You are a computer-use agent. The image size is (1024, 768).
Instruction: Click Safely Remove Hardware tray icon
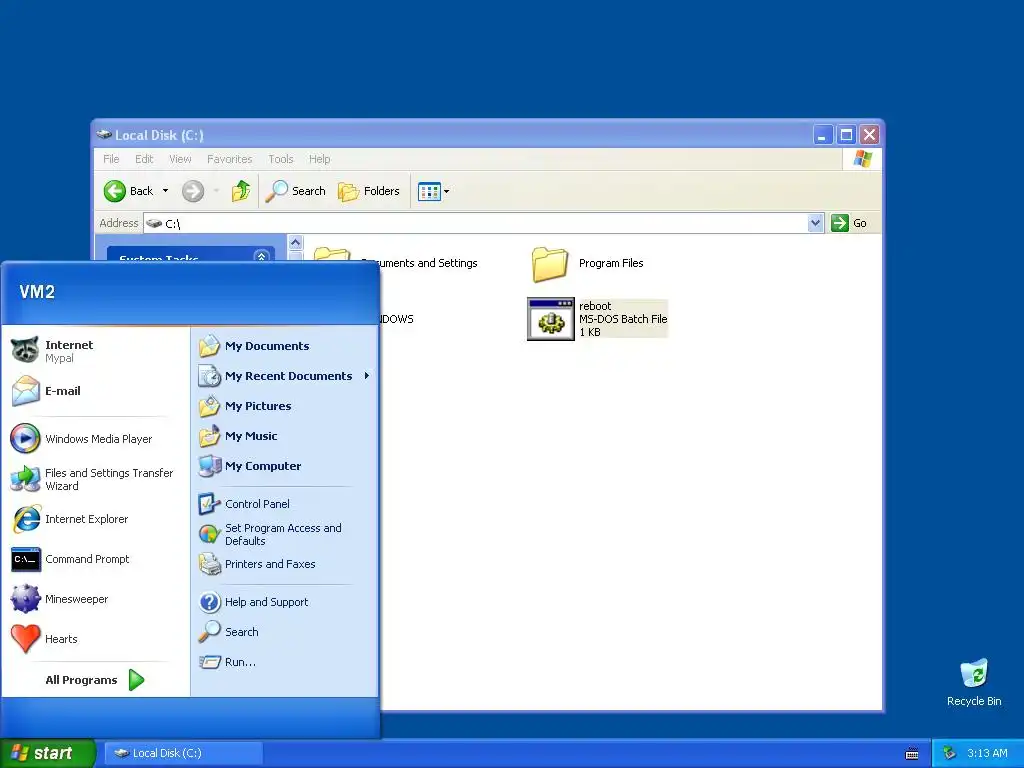949,753
